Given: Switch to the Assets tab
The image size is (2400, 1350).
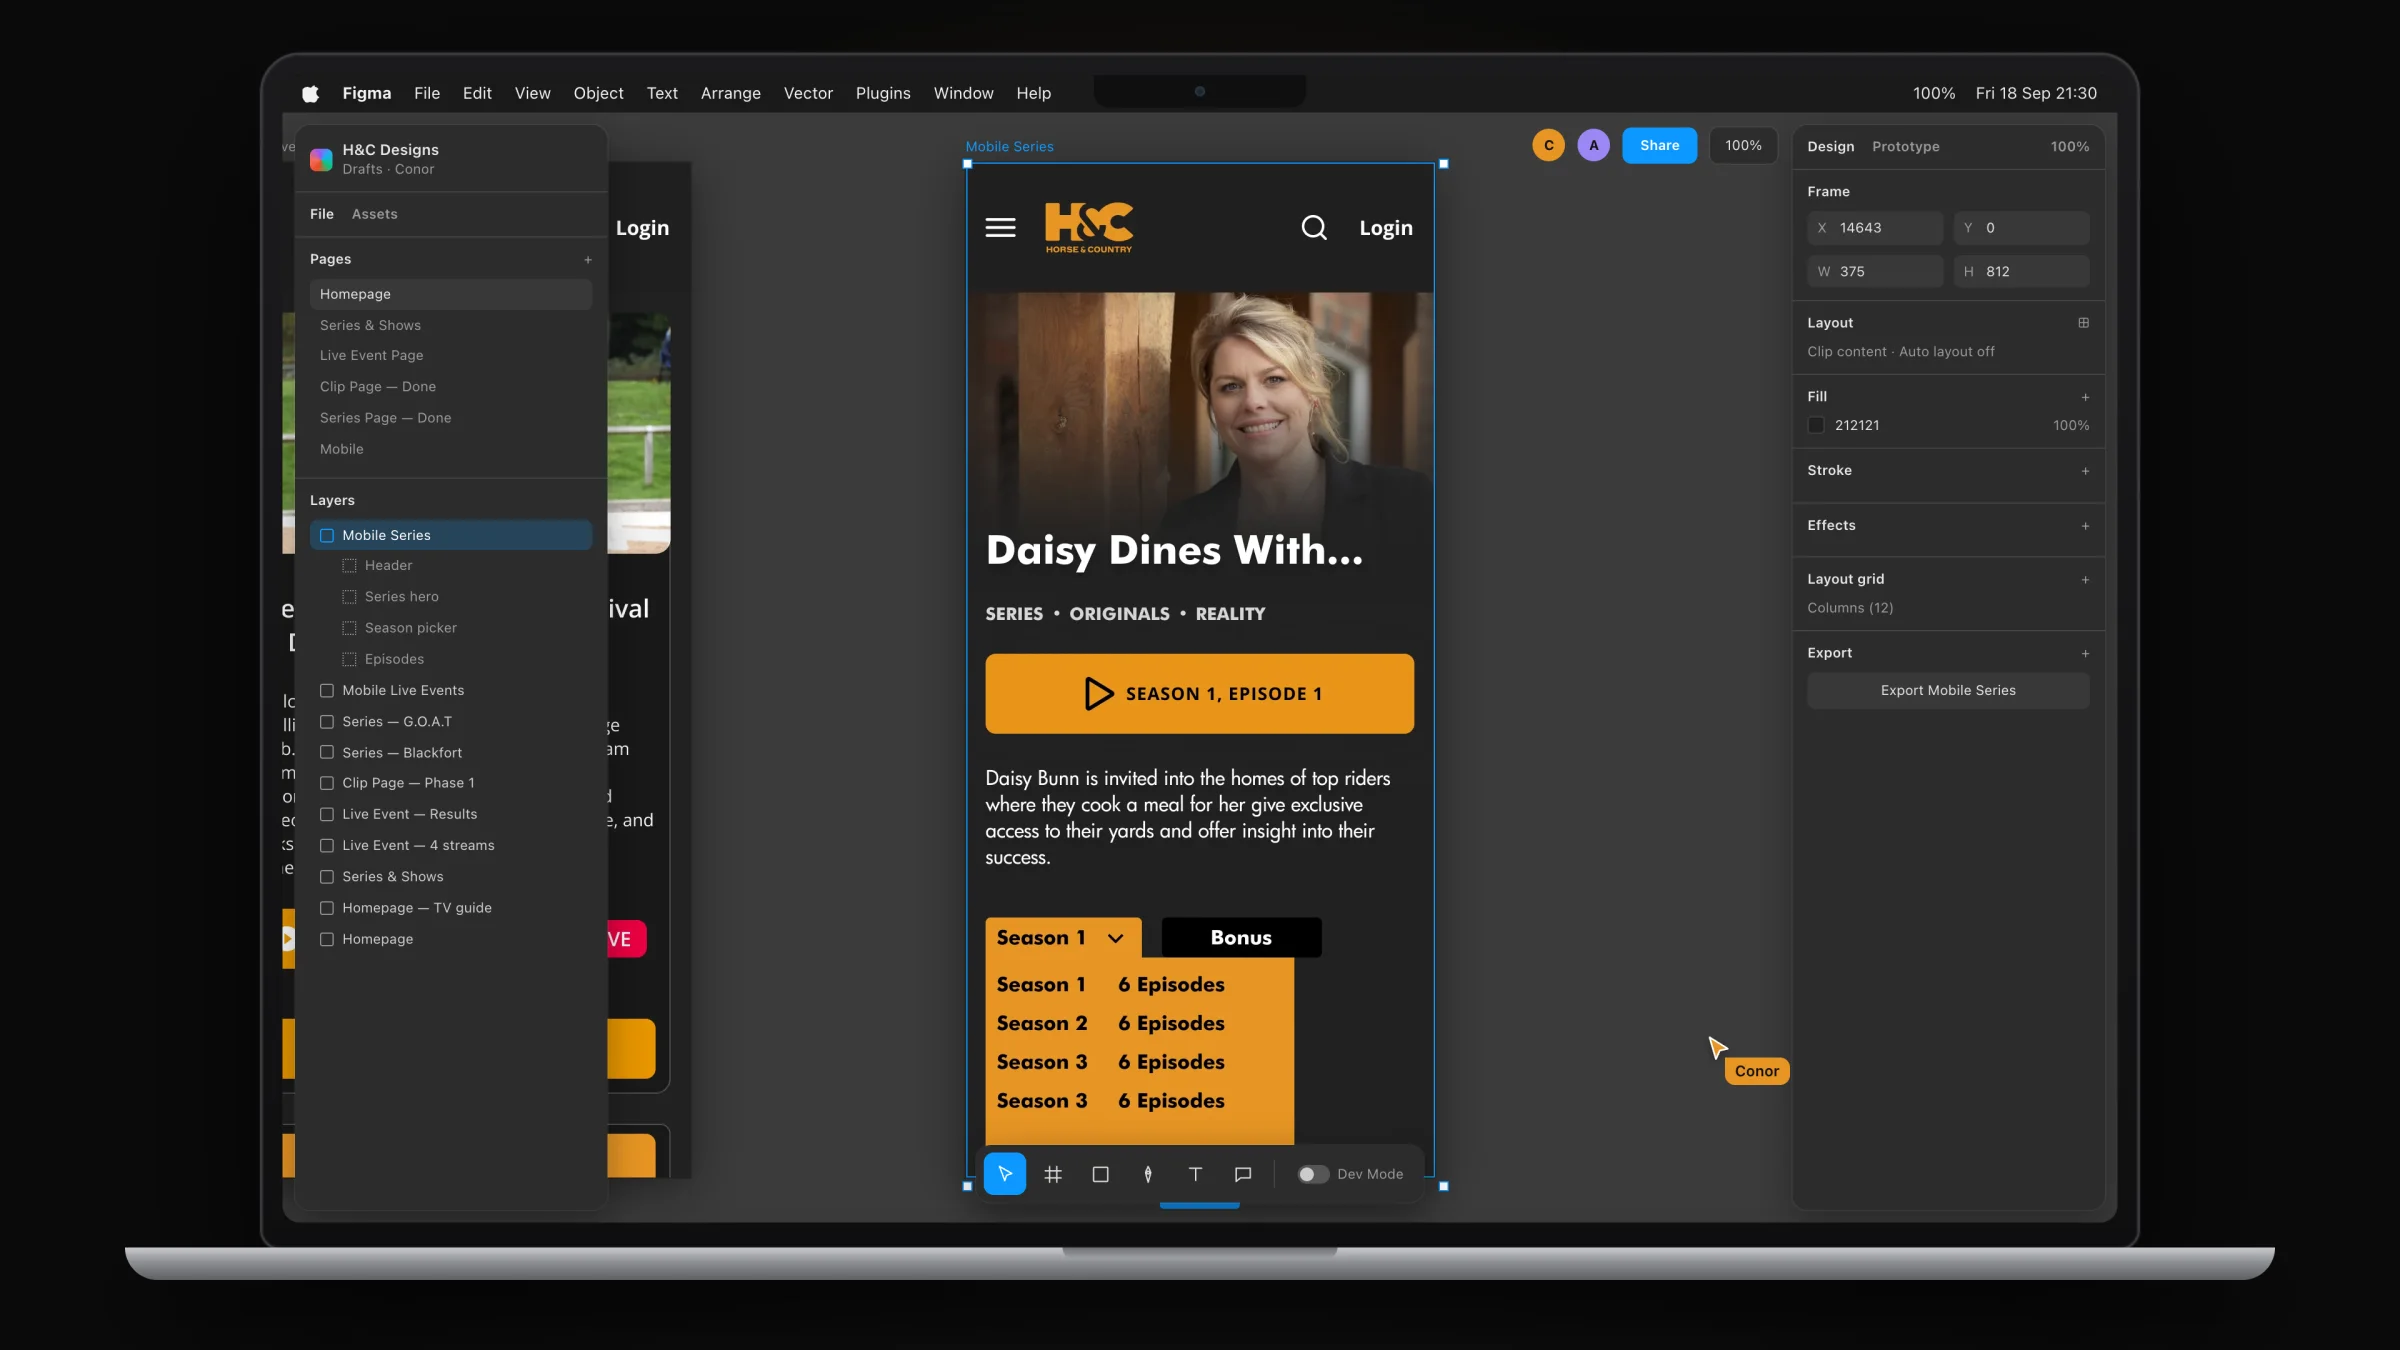Looking at the screenshot, I should [x=374, y=214].
